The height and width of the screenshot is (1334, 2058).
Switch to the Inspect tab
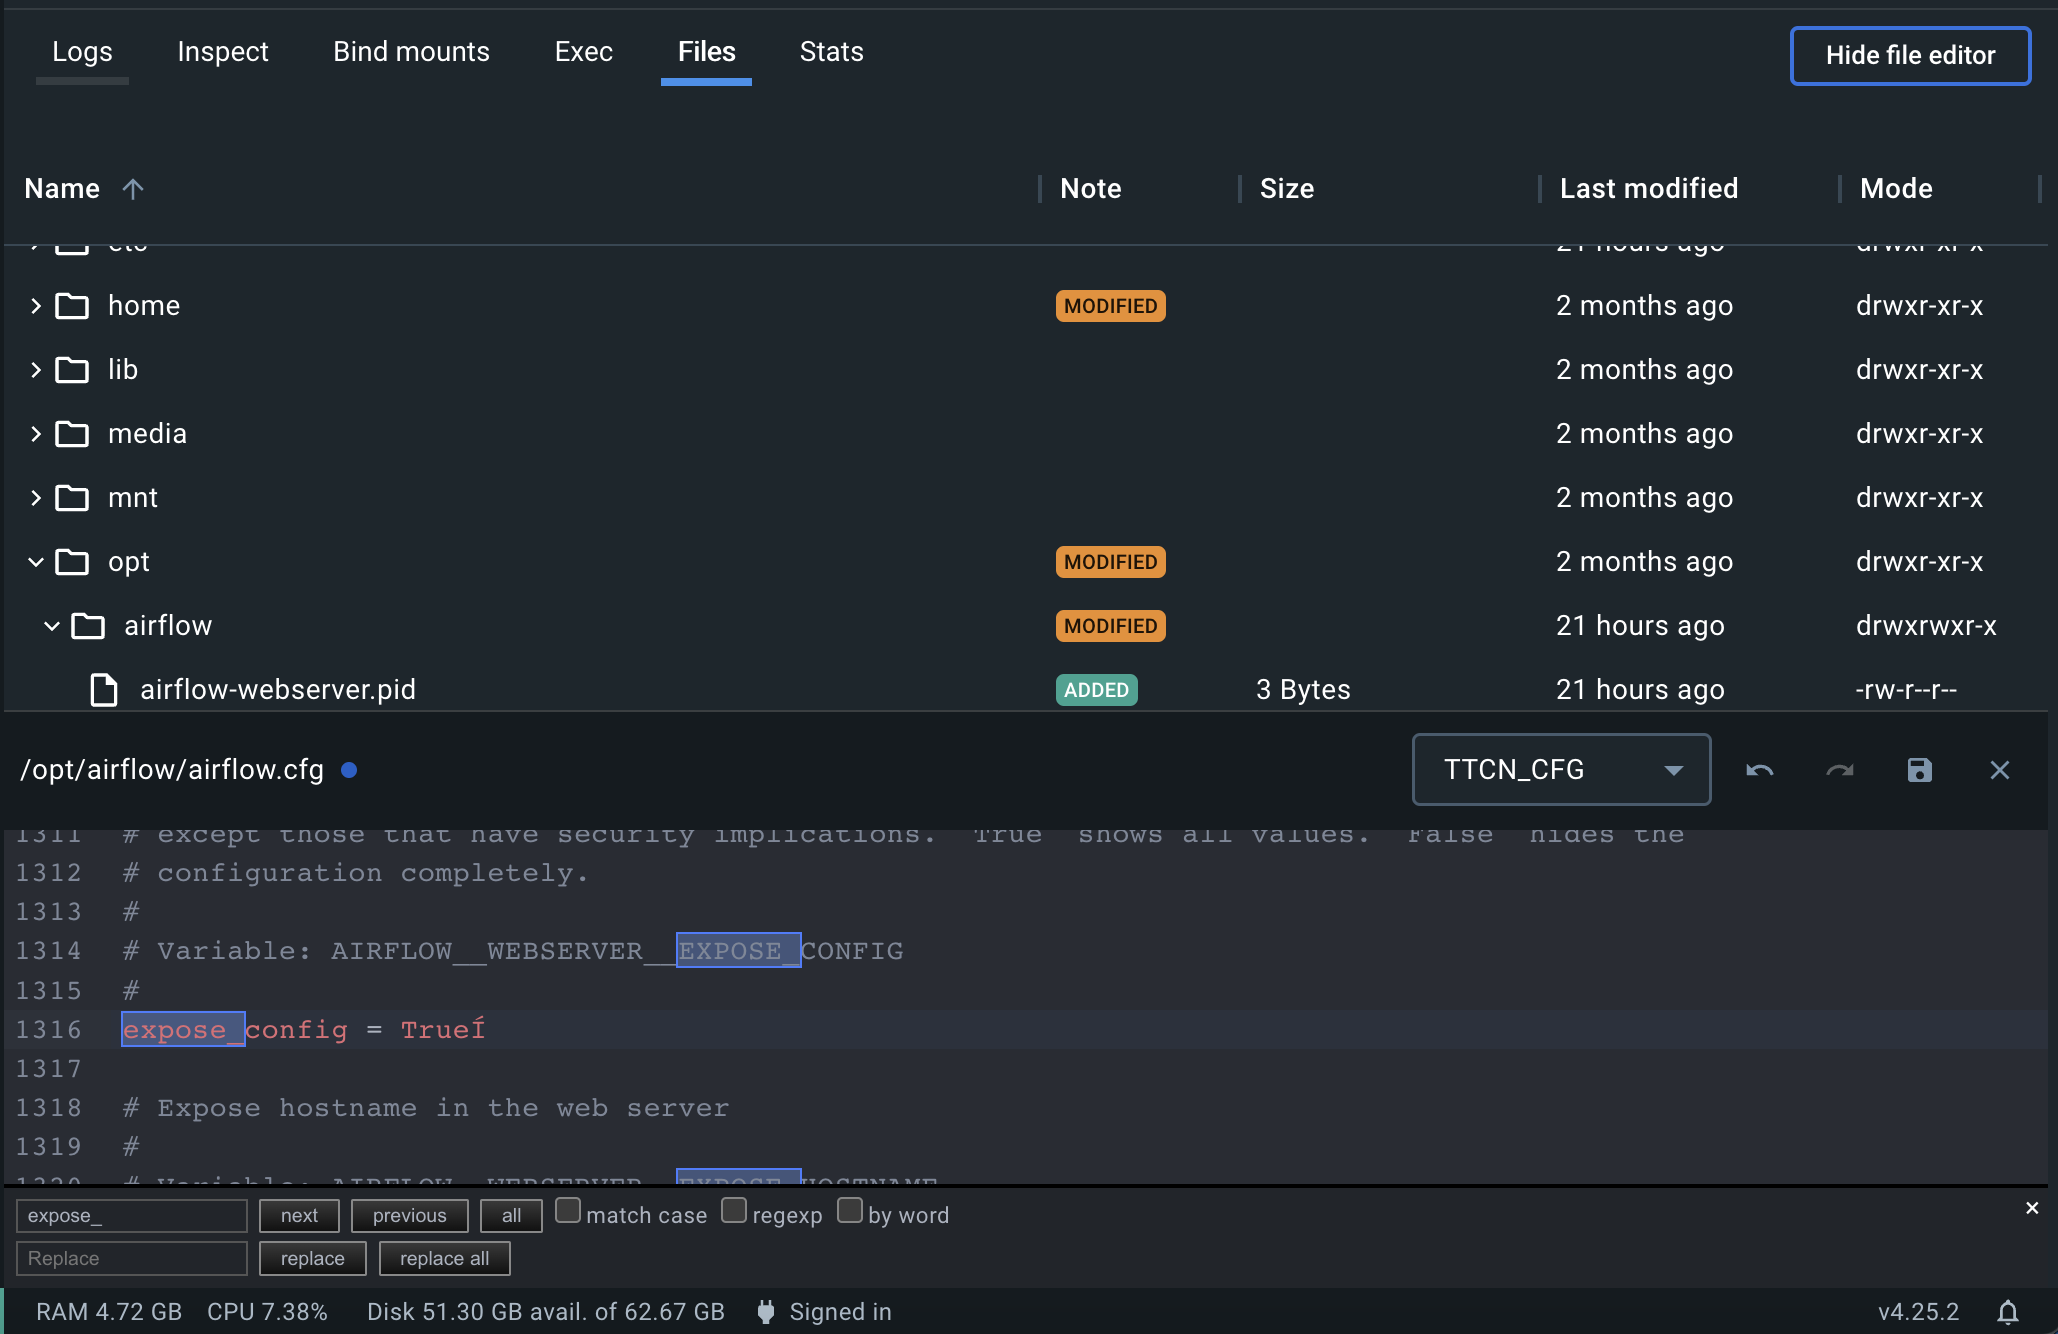223,52
